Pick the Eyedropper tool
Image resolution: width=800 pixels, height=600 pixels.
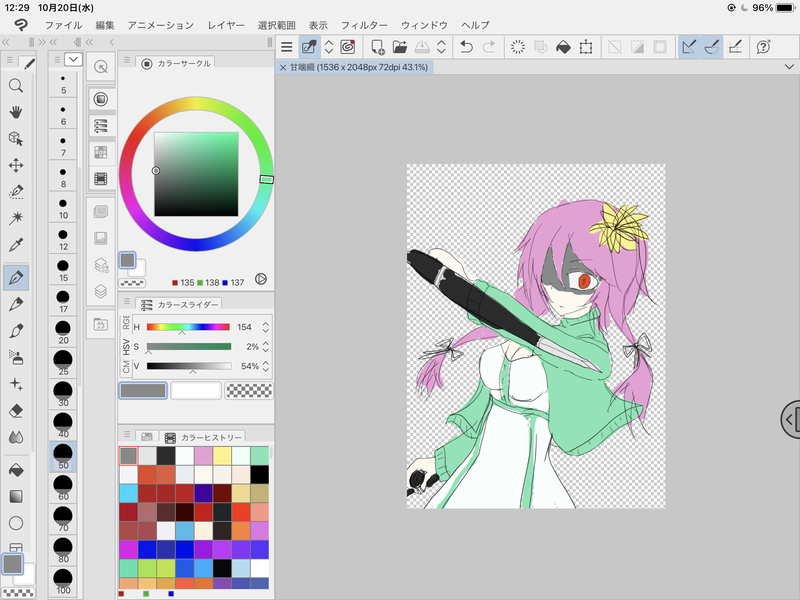click(x=16, y=244)
